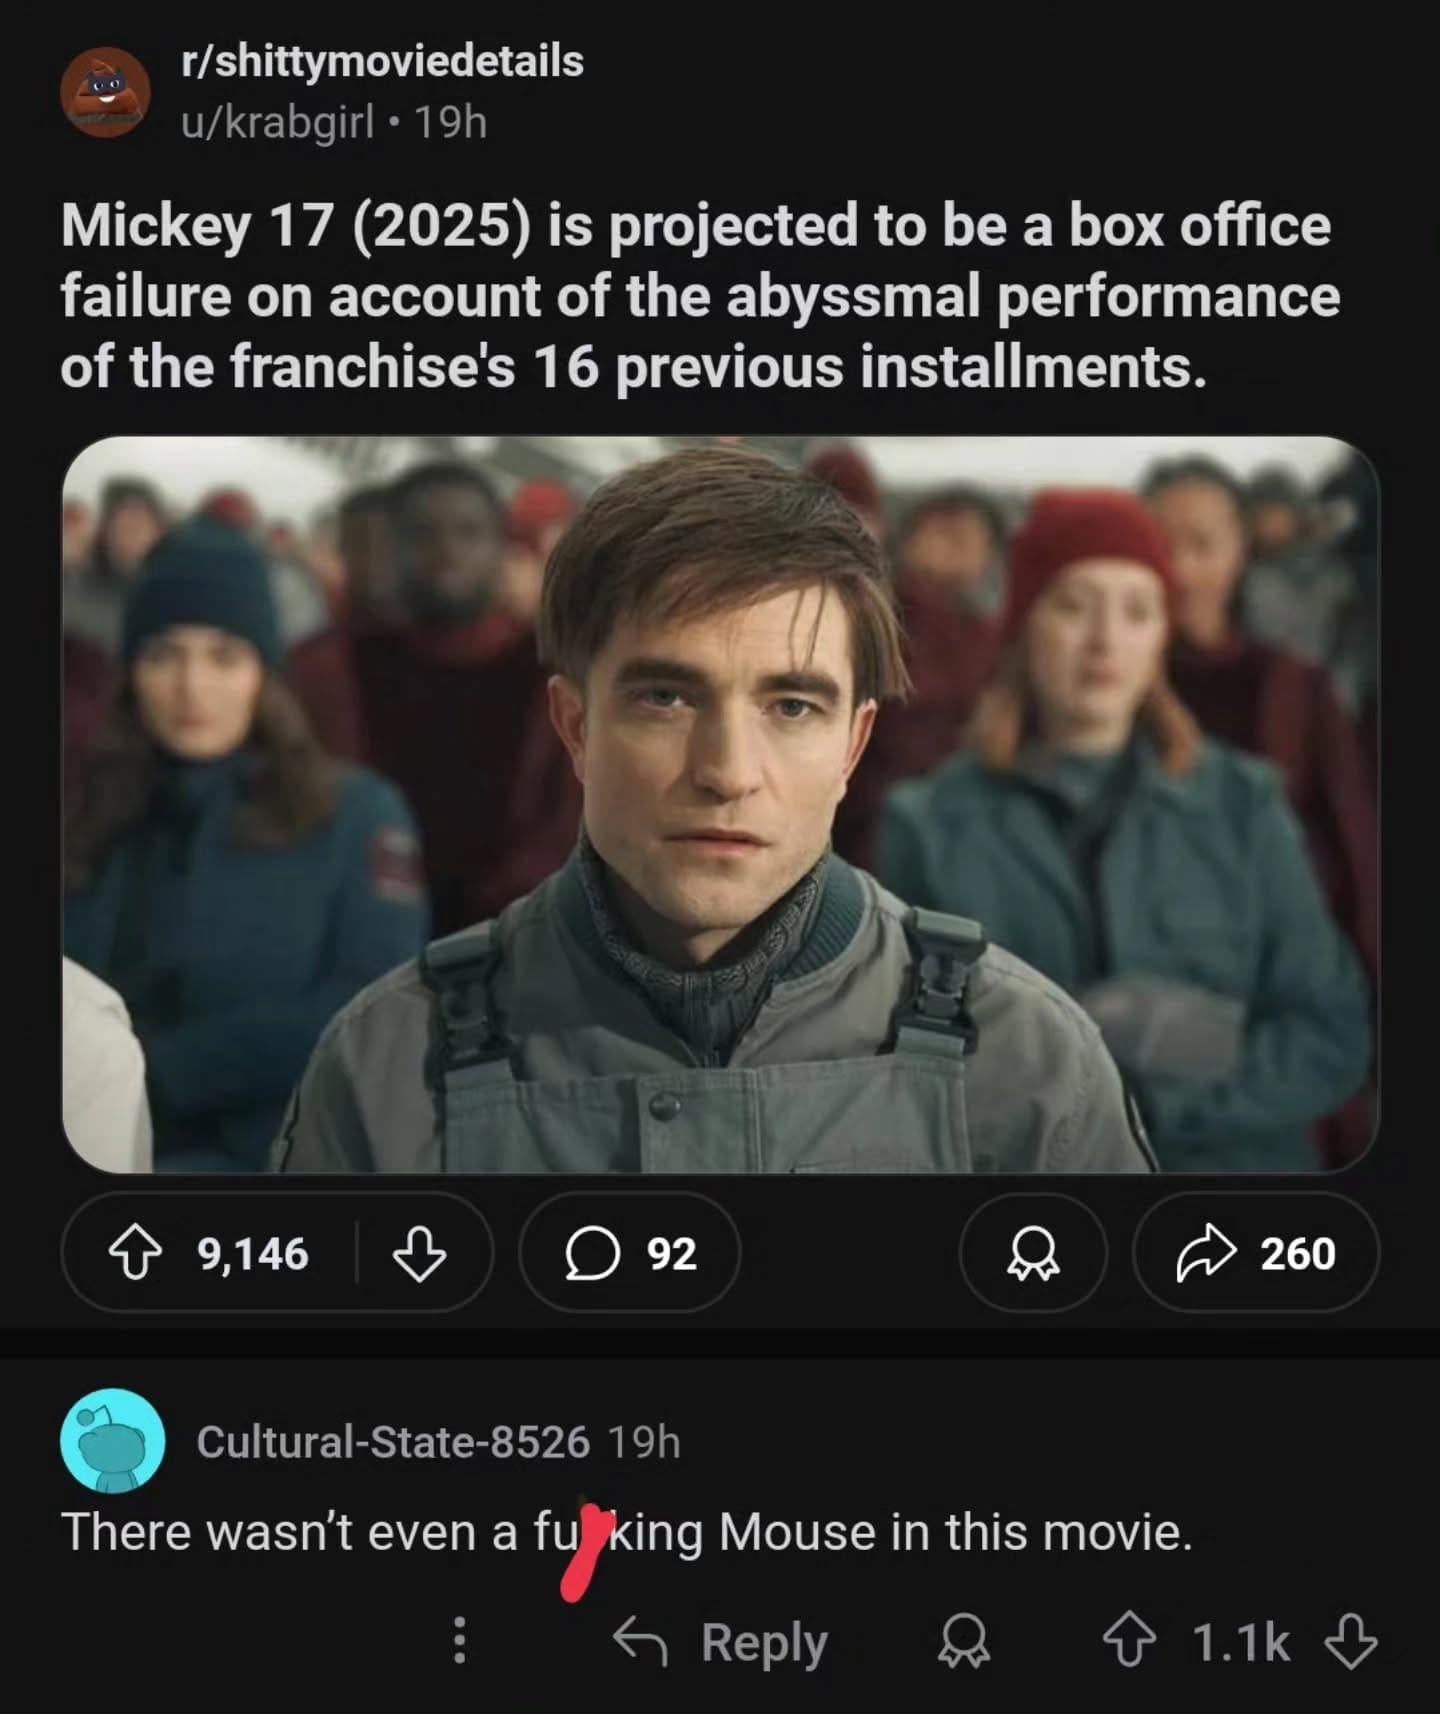
Task: Downvote the Mickey 17 post
Action: point(418,1254)
